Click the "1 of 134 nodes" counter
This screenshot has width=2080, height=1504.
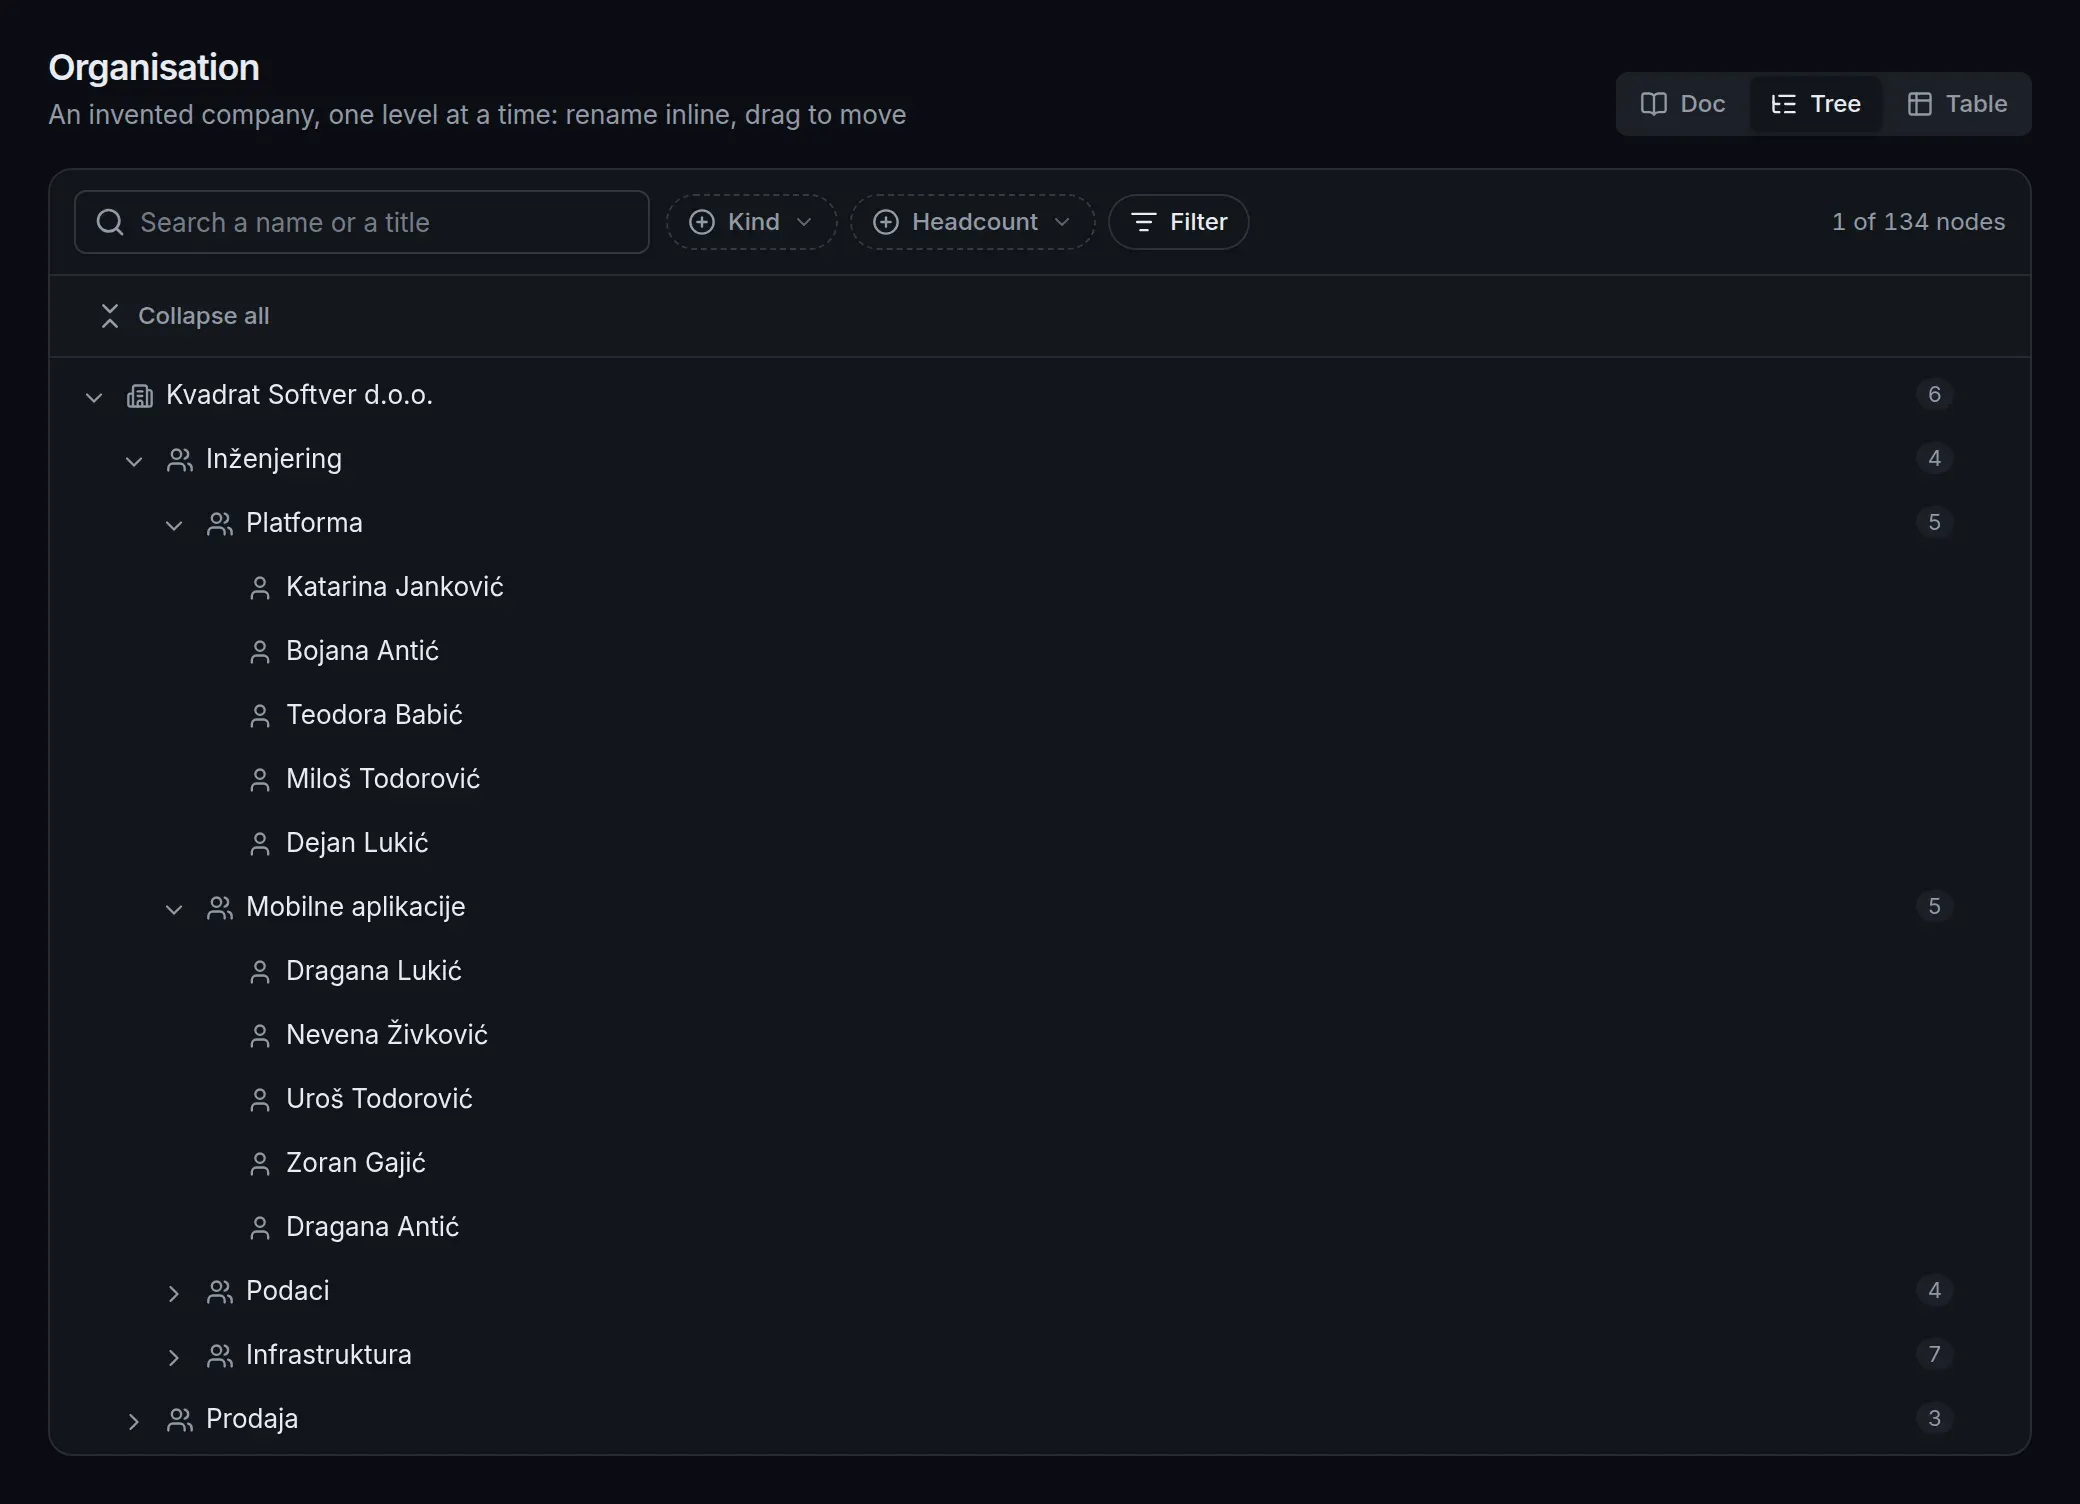click(x=1918, y=222)
